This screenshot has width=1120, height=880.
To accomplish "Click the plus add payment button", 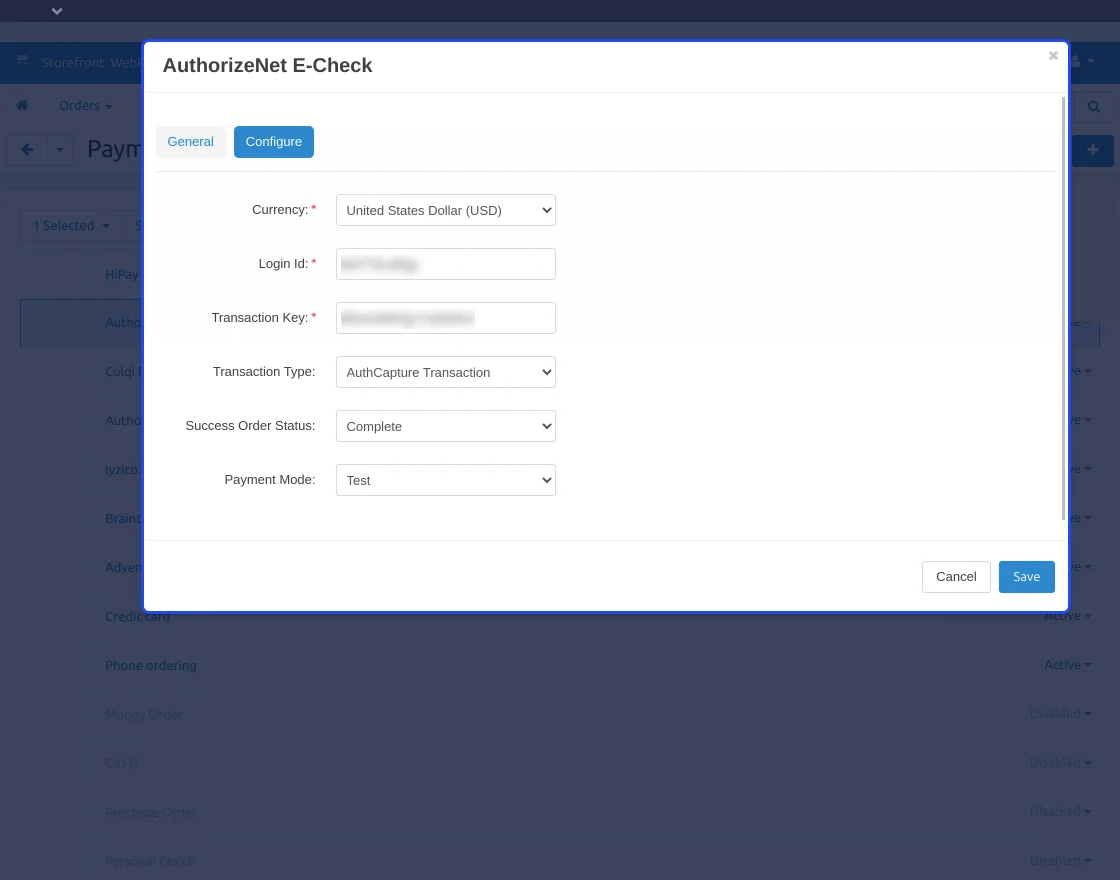I will point(1093,150).
